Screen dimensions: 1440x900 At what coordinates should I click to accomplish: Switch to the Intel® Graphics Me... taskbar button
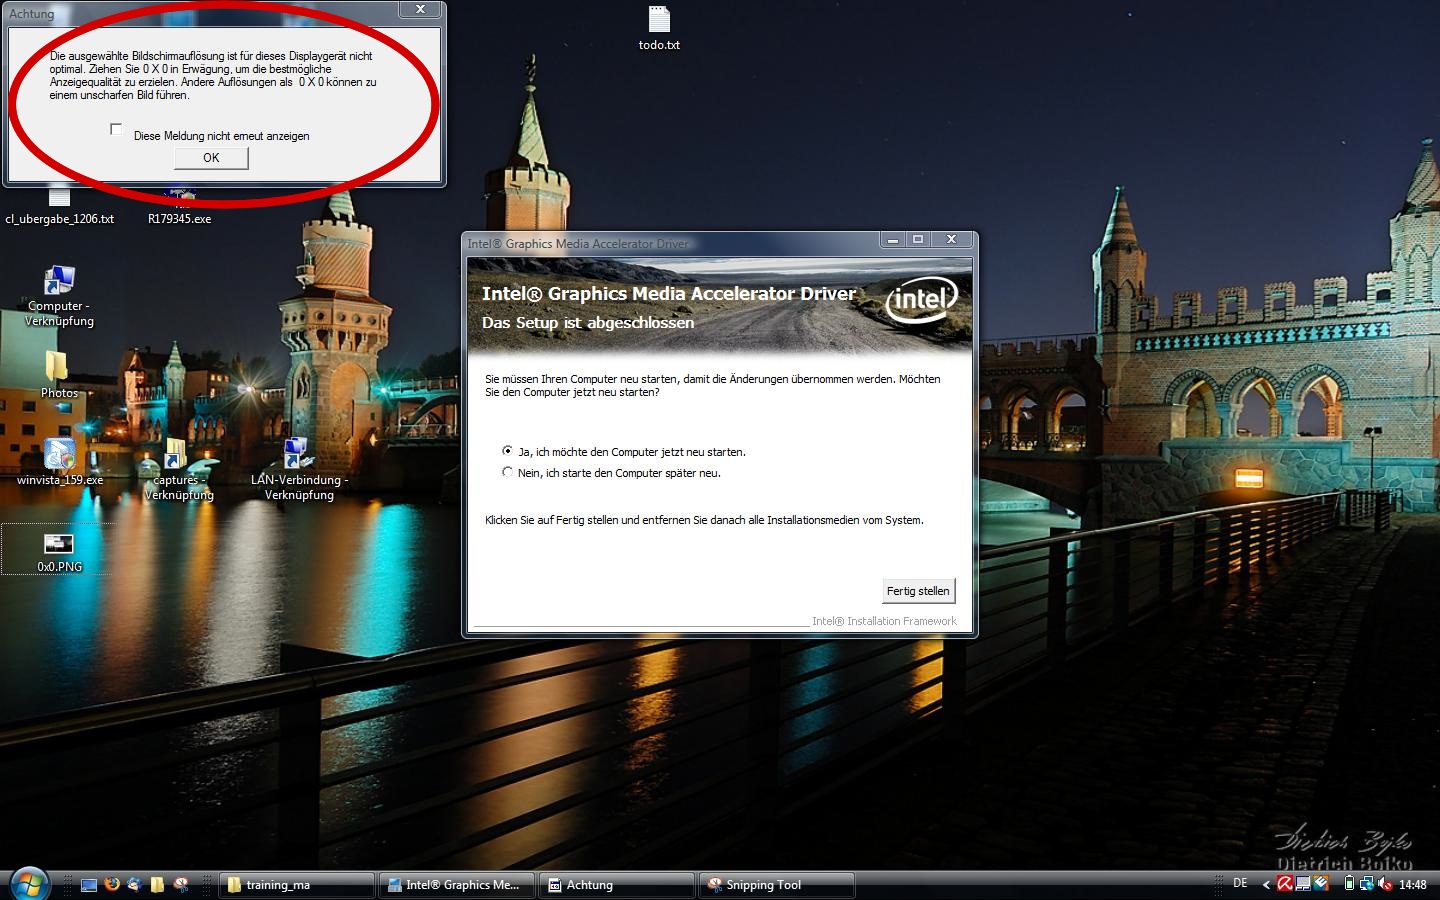coord(458,884)
